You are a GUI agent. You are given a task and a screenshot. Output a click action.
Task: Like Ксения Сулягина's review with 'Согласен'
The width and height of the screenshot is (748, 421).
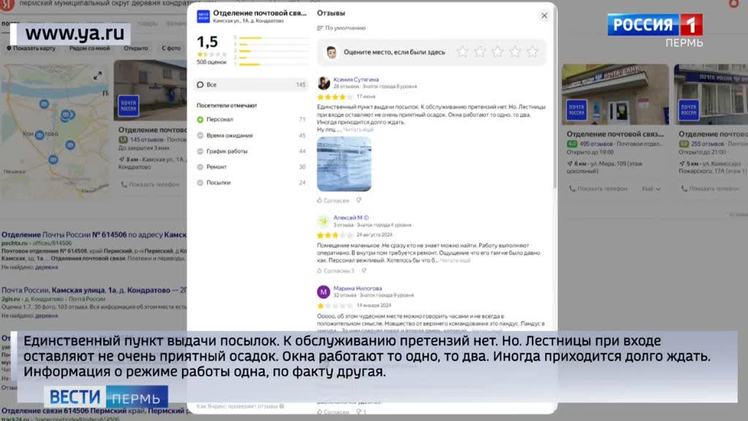(333, 201)
